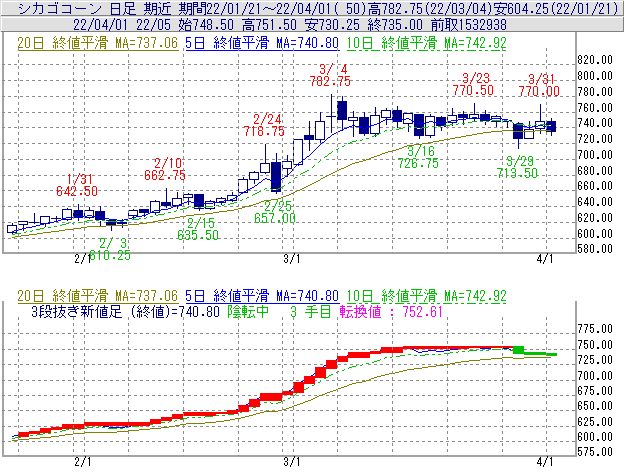
Task: Click the 転換値：752.61 text
Action: pyautogui.click(x=391, y=312)
